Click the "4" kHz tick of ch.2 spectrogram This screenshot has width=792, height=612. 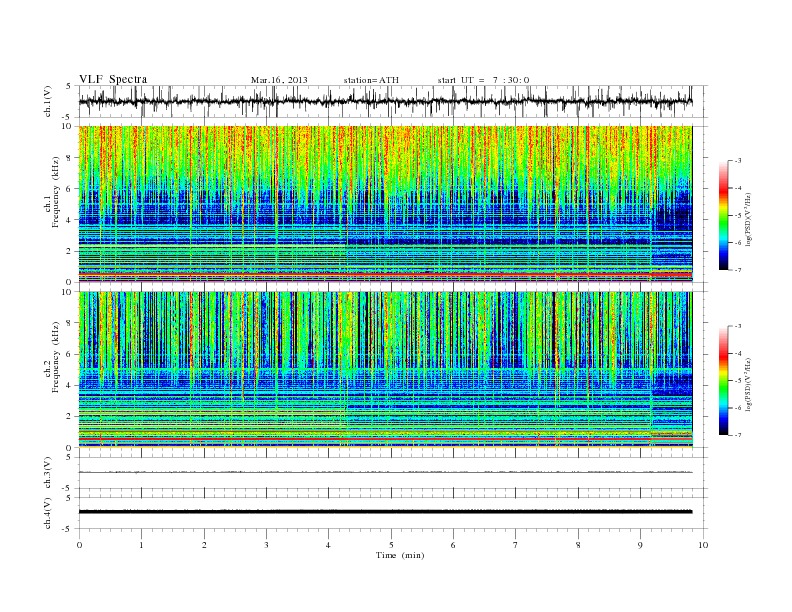[69, 385]
